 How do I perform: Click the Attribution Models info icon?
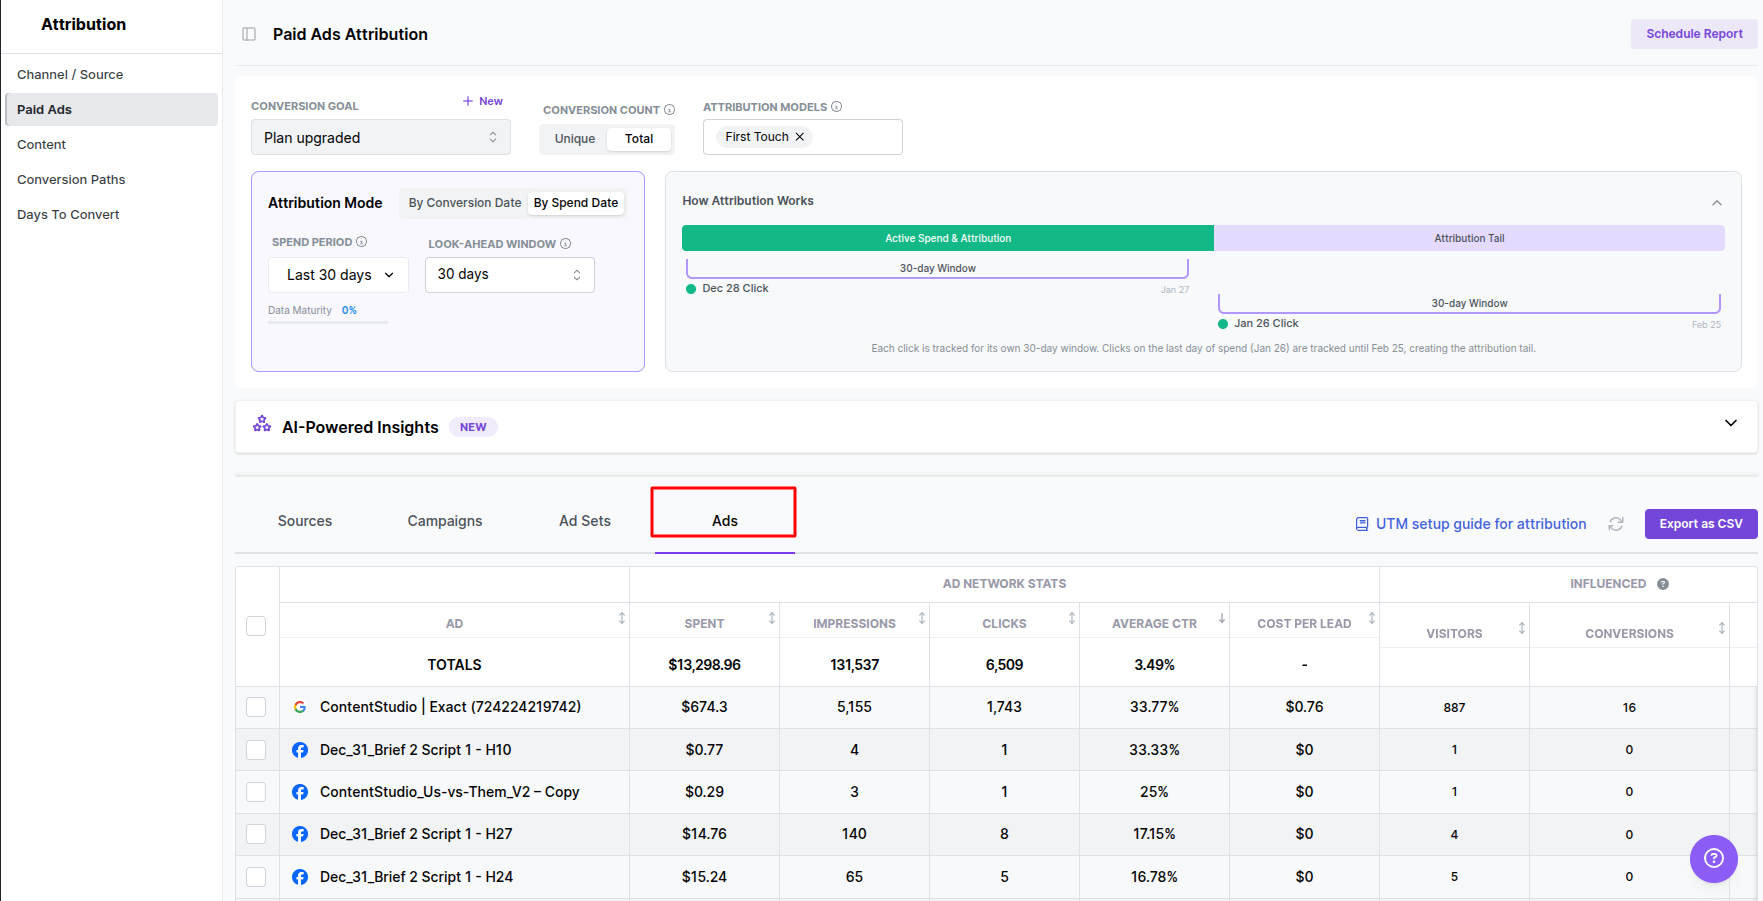pyautogui.click(x=837, y=107)
